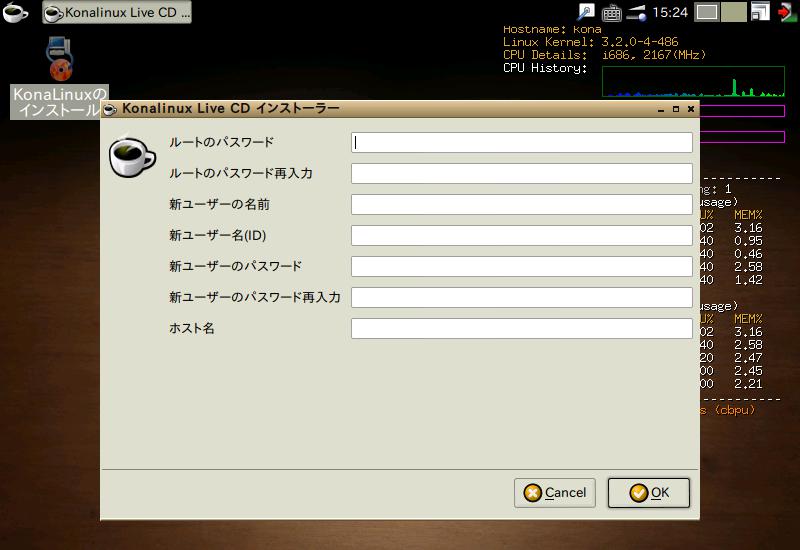Switch to the first workspace in pager
800x550 pixels.
(707, 12)
